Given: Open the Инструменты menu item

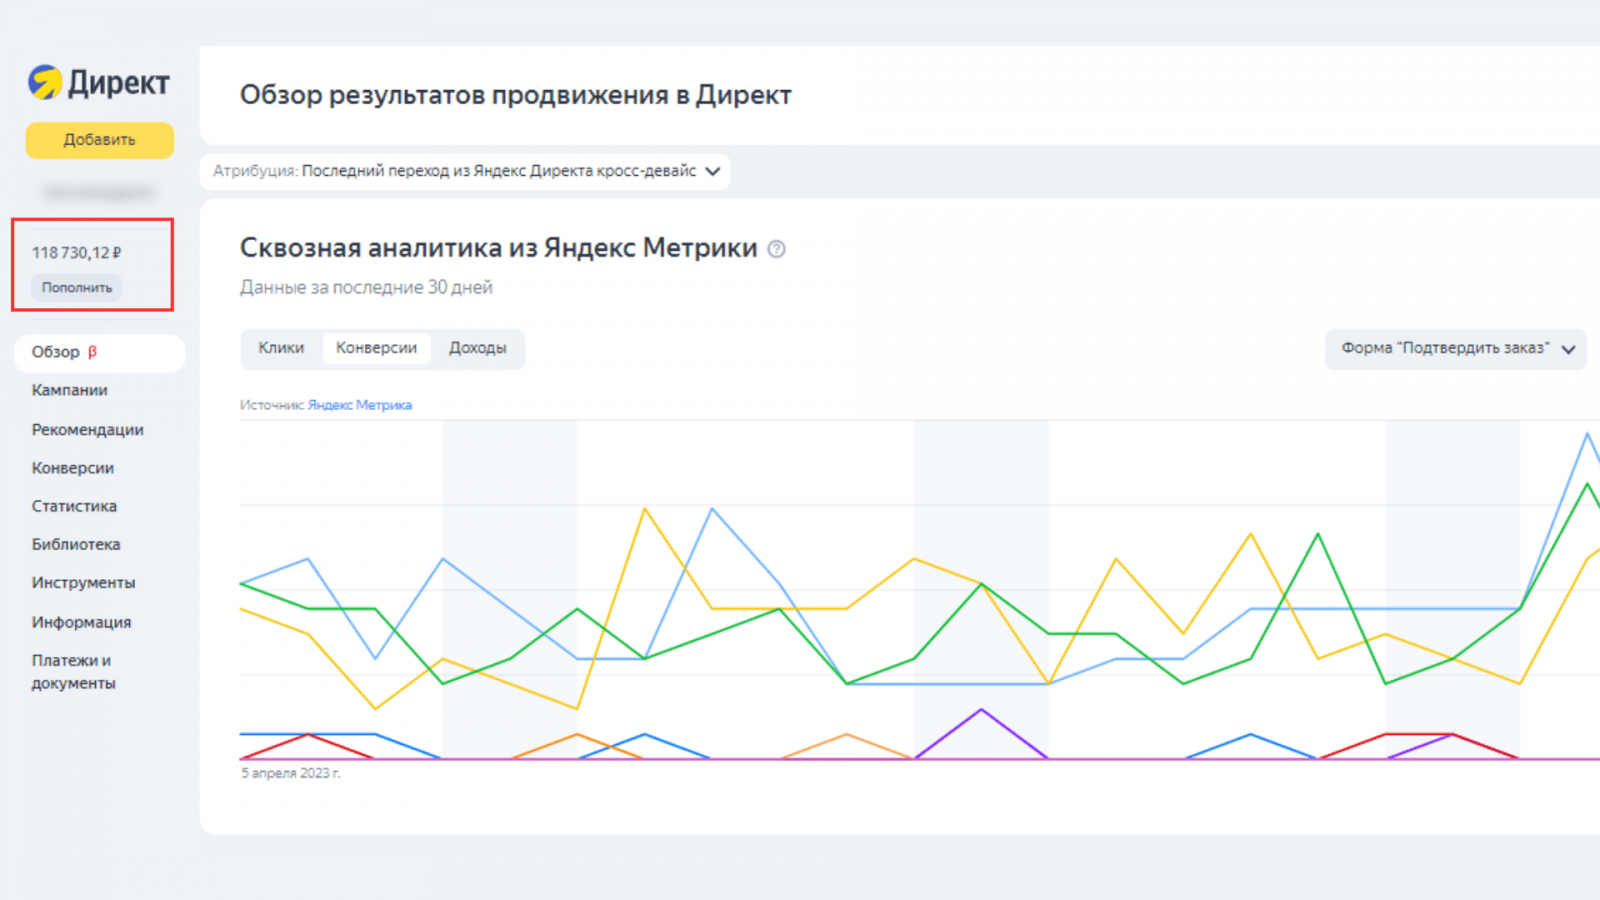Looking at the screenshot, I should 83,583.
